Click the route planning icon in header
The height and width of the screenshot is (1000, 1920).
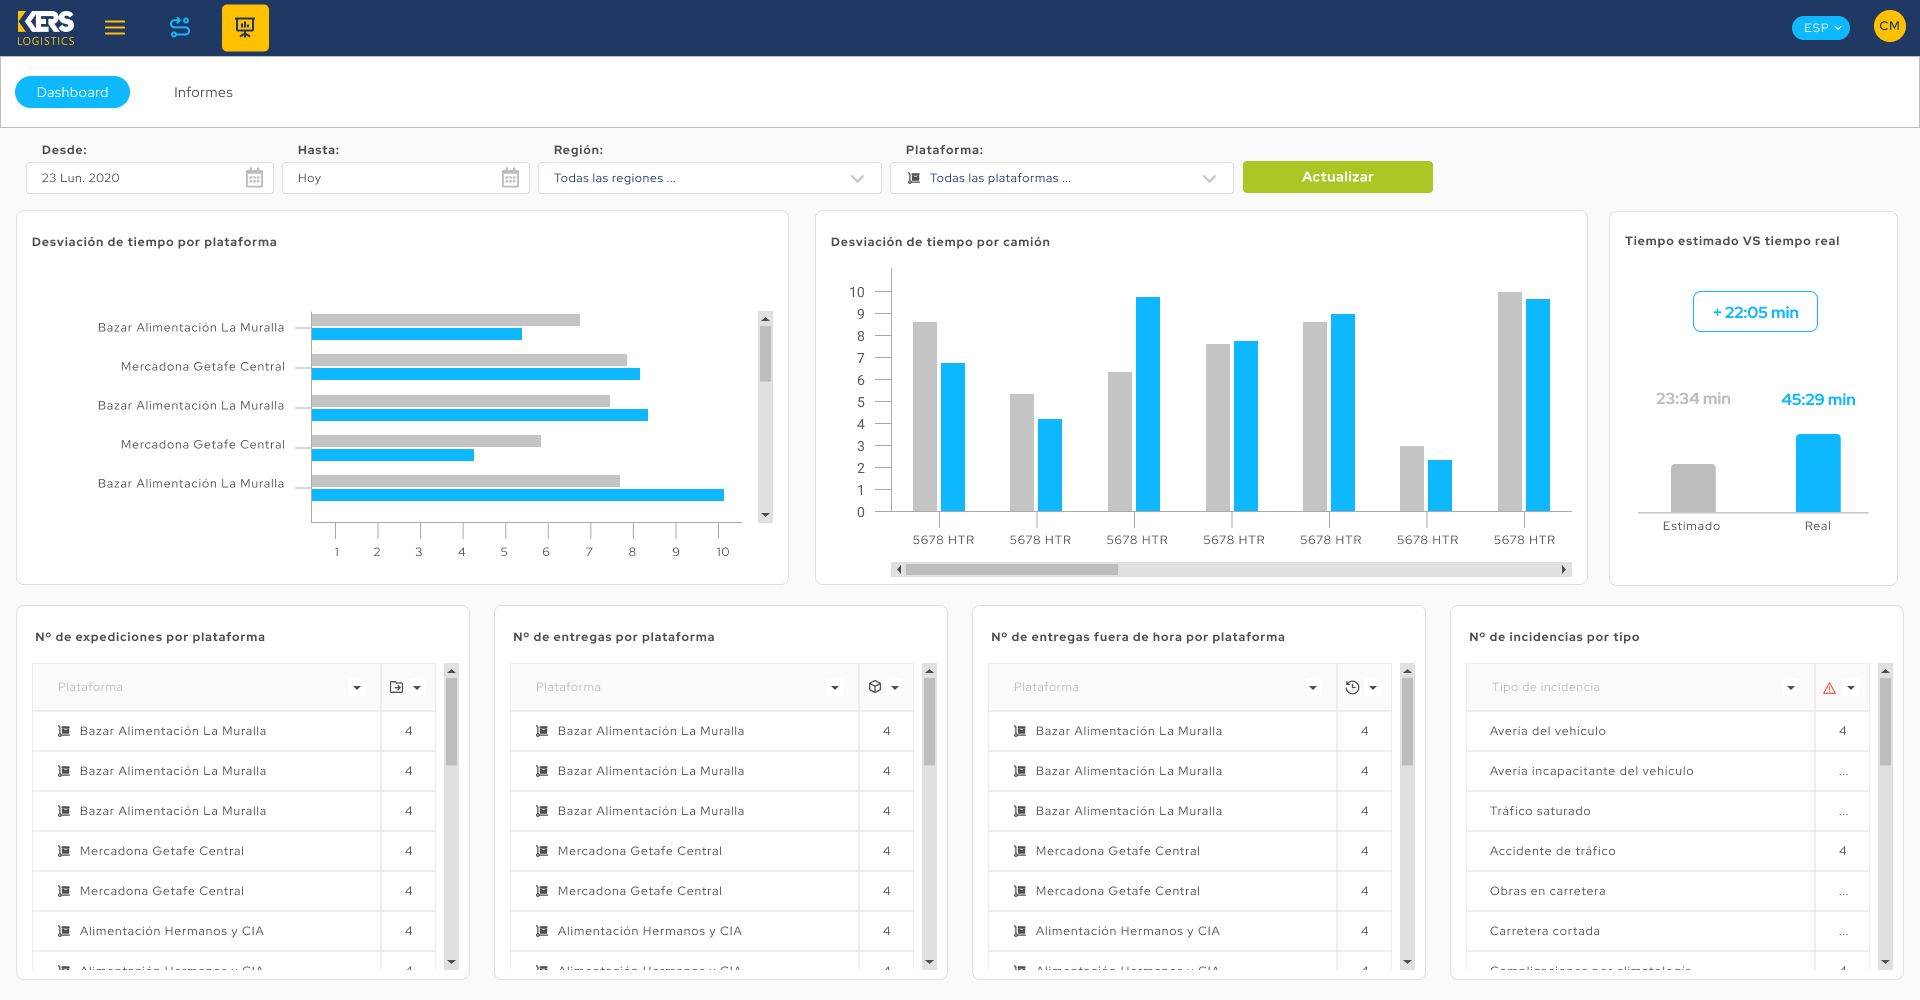[x=180, y=28]
